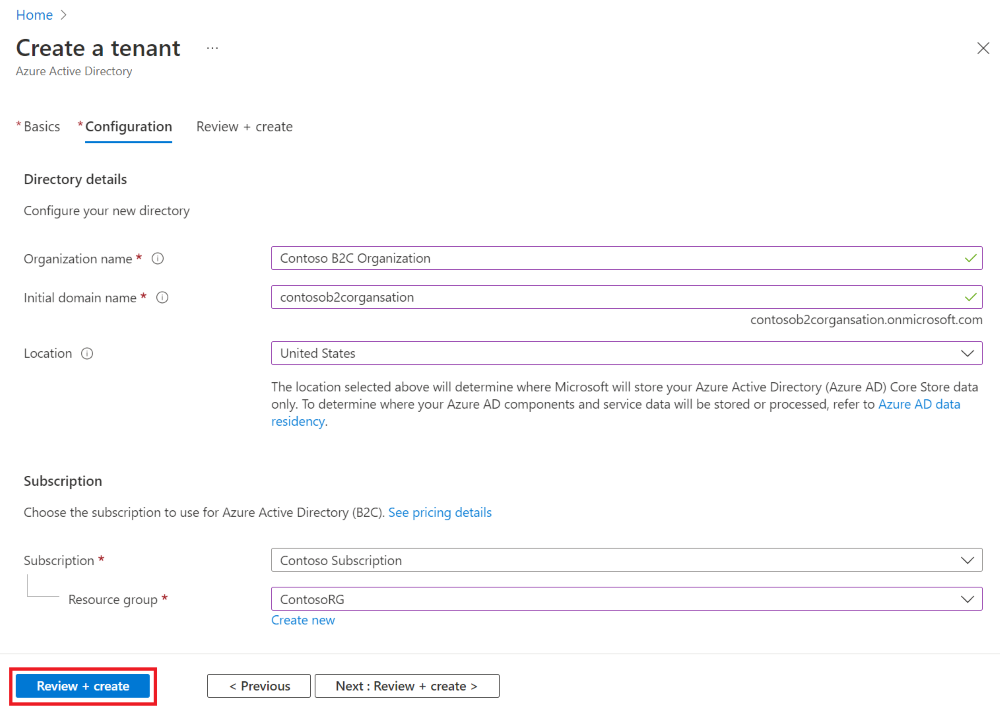Open the Azure AD data residency link
The height and width of the screenshot is (715, 1000).
(x=919, y=404)
